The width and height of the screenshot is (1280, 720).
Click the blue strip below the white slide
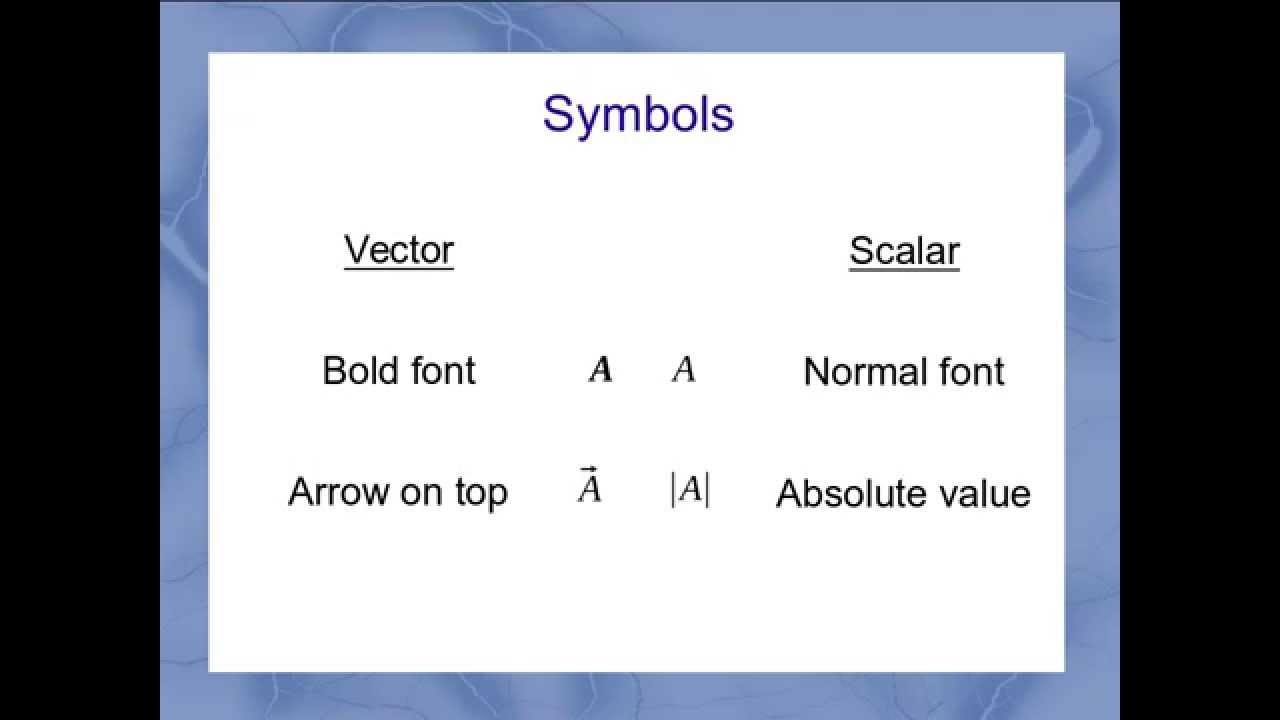(640, 696)
